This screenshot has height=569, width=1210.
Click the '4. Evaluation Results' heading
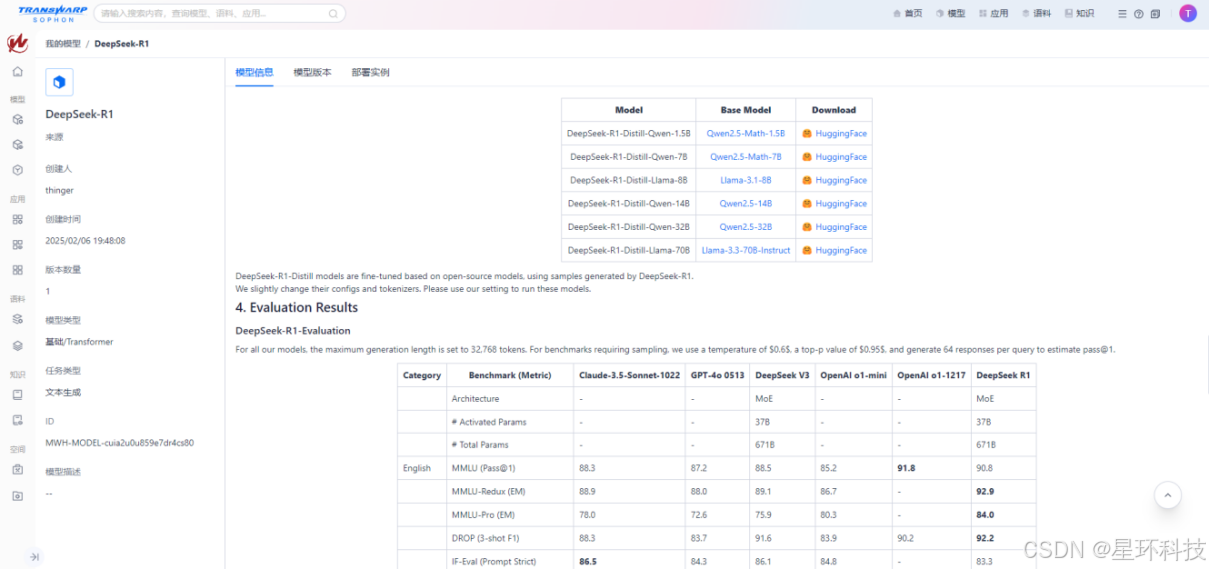pyautogui.click(x=296, y=307)
